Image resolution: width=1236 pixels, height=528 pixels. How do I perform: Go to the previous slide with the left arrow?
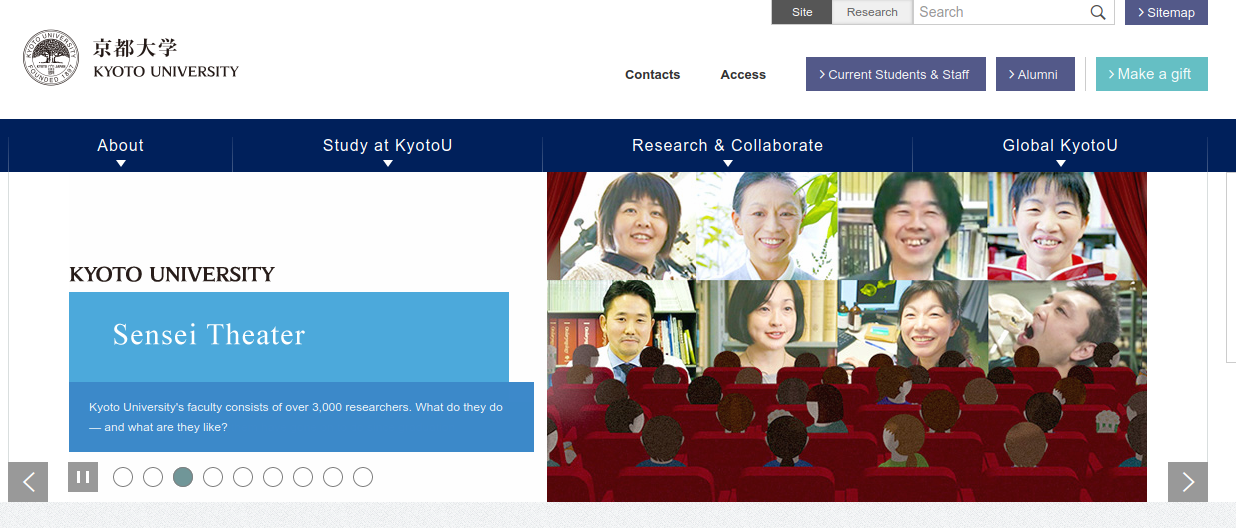tap(28, 482)
